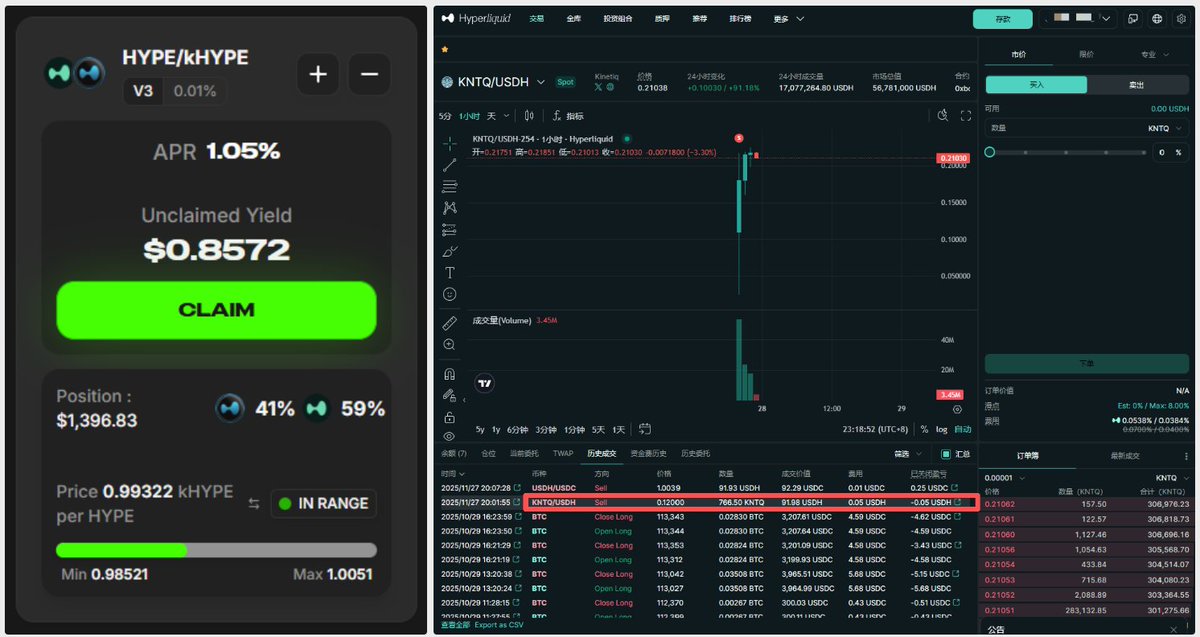Switch to the 限价 order tab

1086,55
